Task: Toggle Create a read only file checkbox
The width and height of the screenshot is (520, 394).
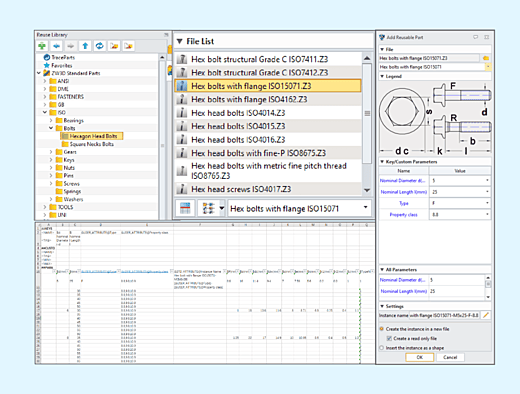Action: click(389, 338)
